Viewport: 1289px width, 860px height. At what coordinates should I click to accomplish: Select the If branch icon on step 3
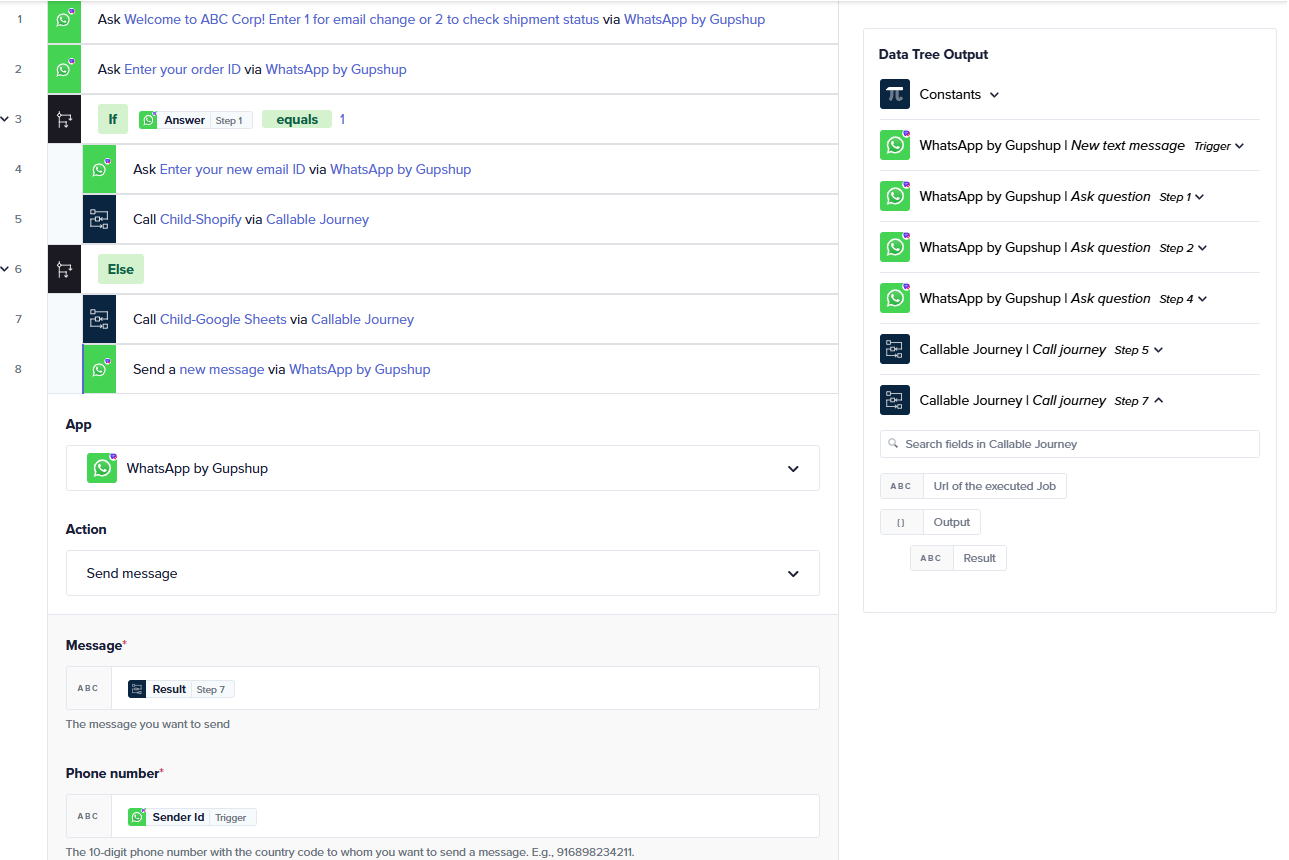click(x=64, y=120)
